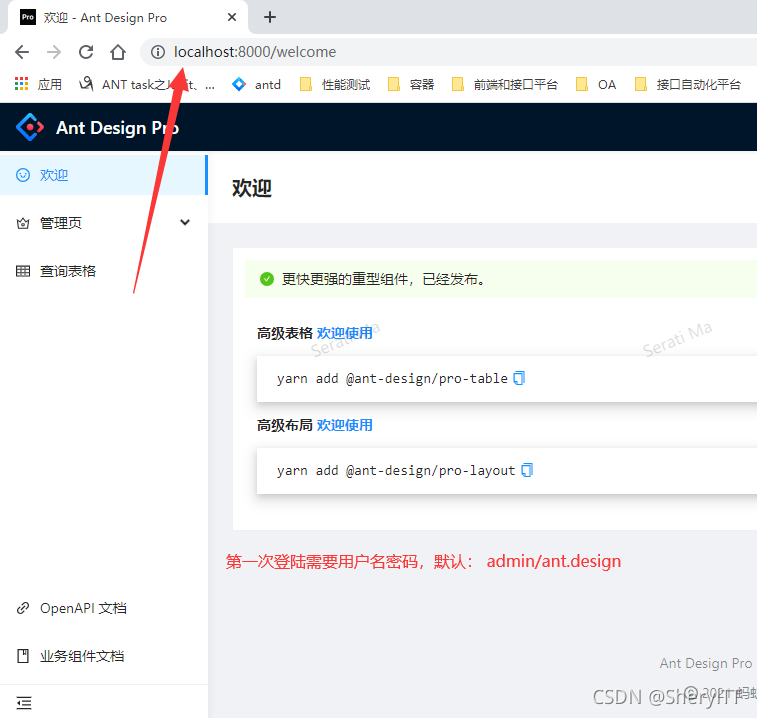Click the browser forward arrow
757x718 pixels.
(x=54, y=52)
